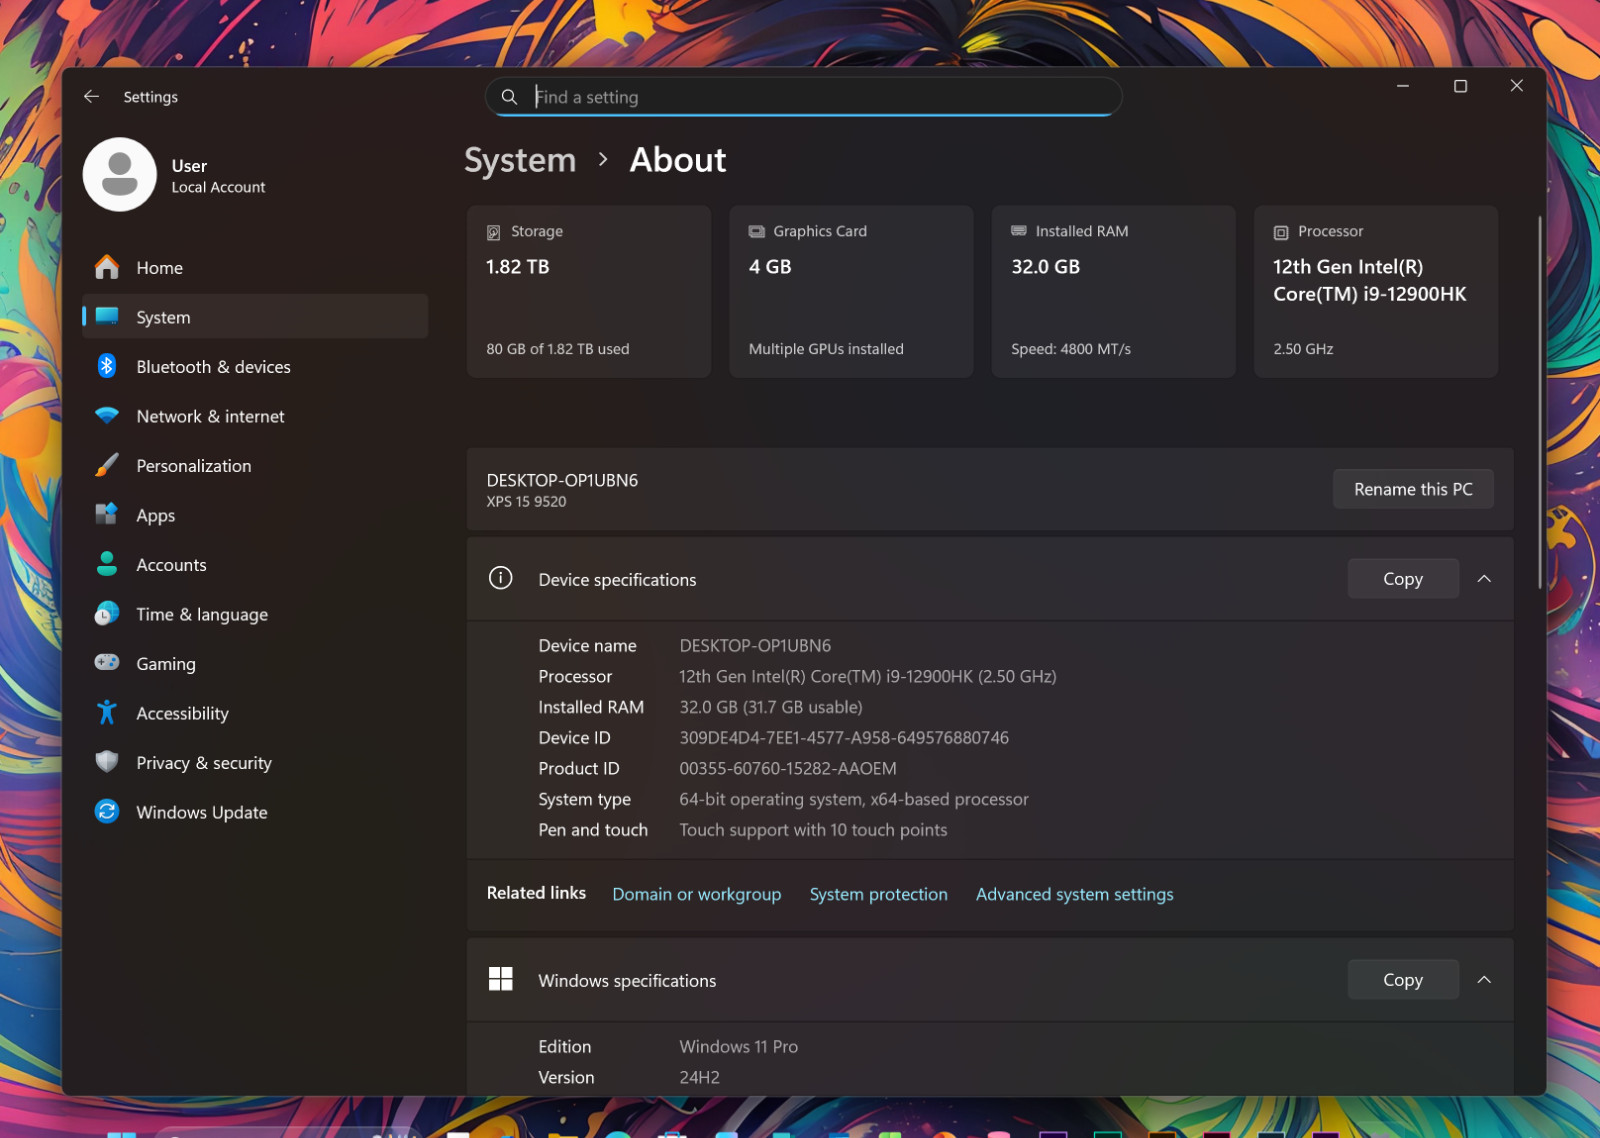Select the "Windows 11 Pro" Edition value
Screen dimensions: 1600x1138
739,1047
